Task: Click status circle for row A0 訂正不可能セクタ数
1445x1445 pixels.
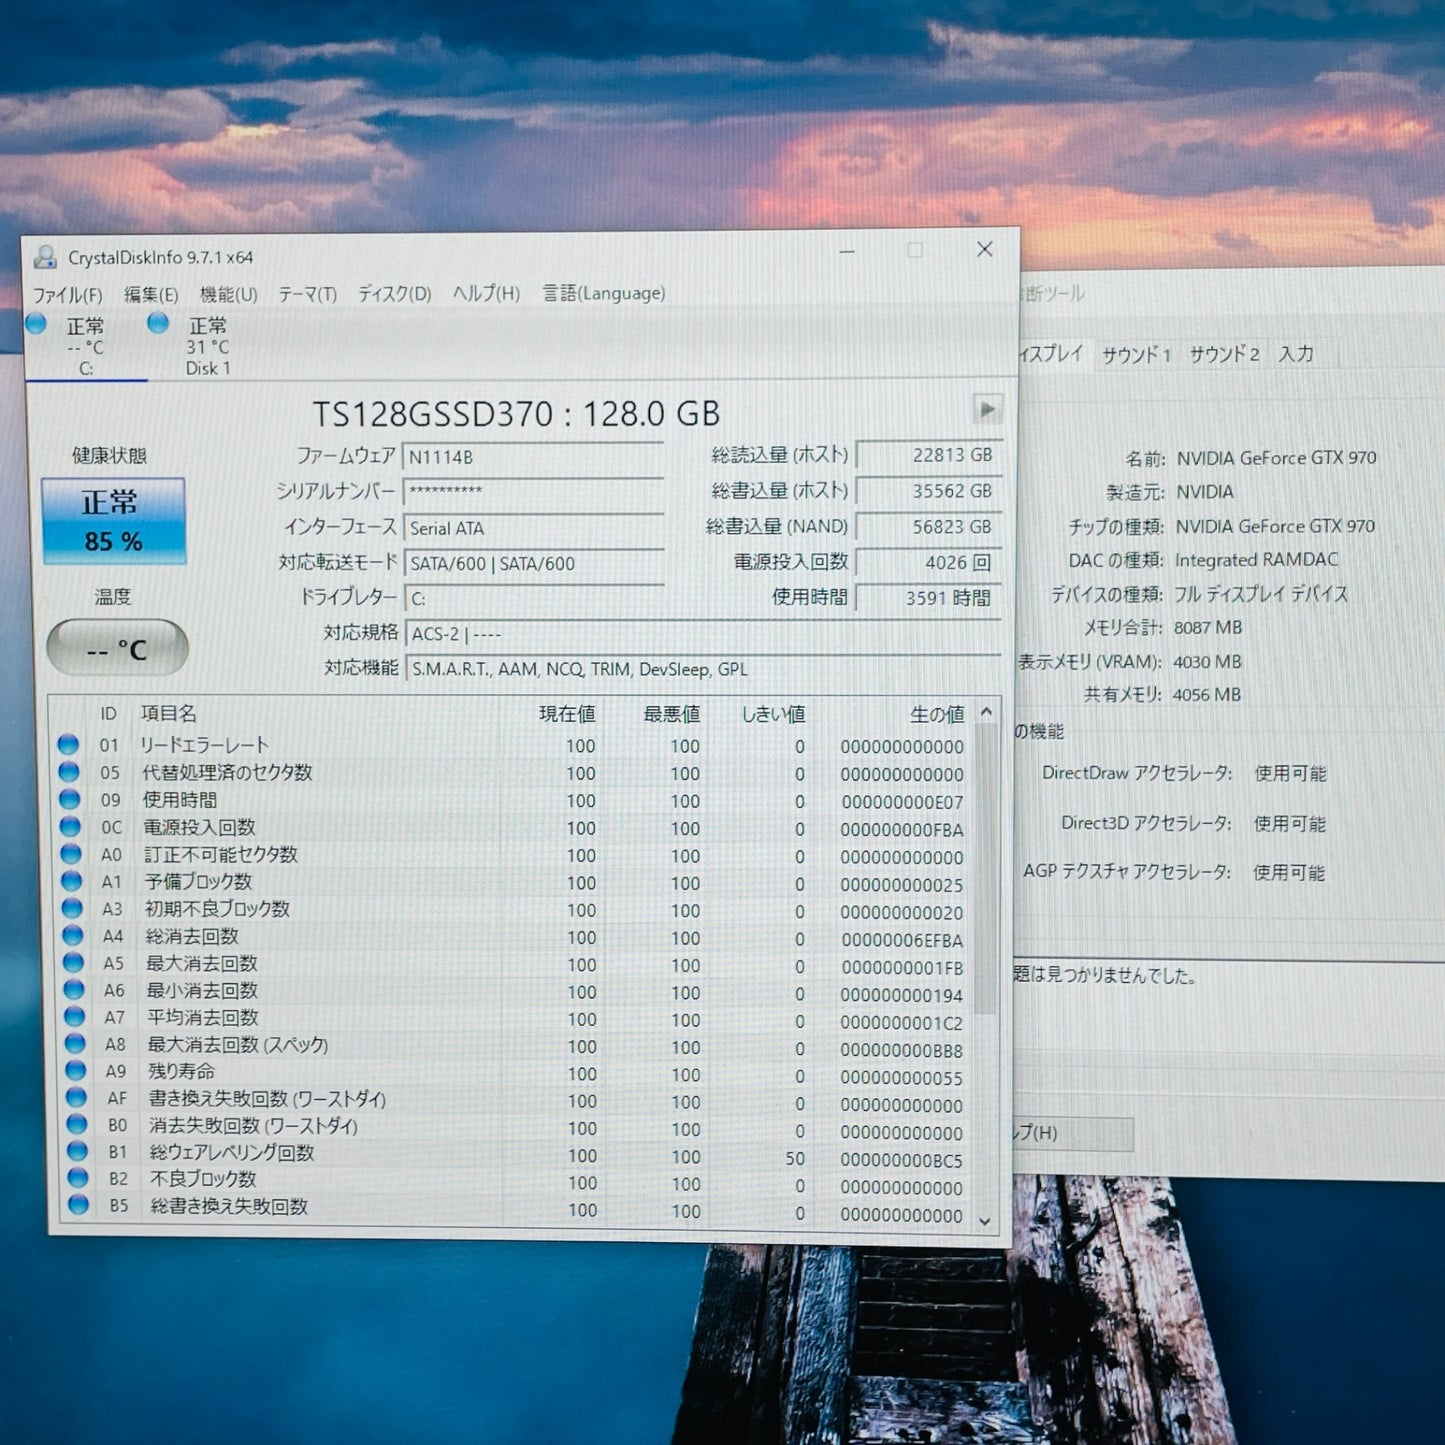Action: coord(71,854)
